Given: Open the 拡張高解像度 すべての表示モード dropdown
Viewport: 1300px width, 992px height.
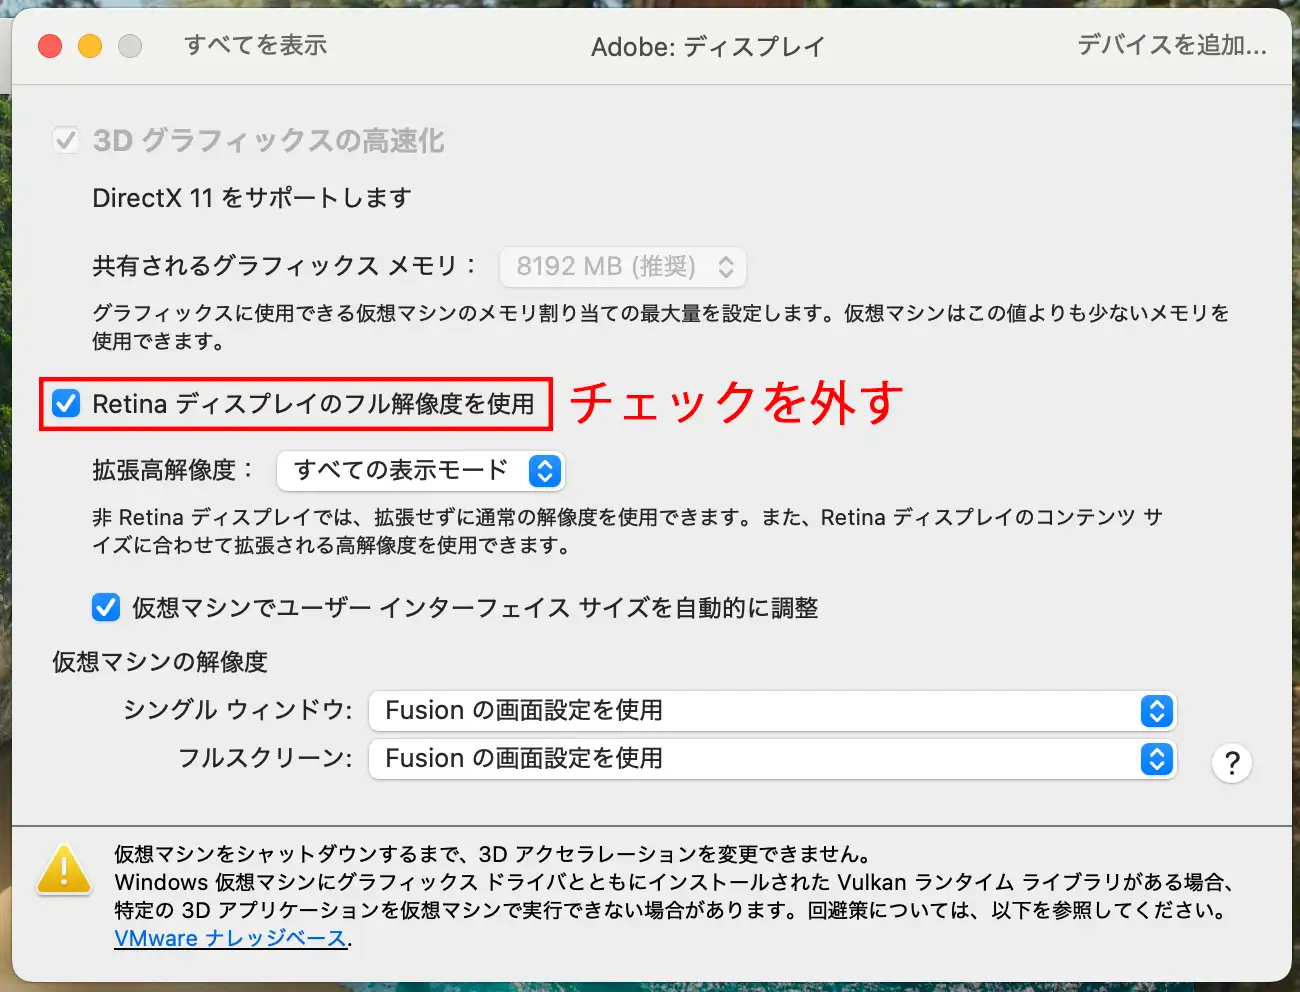Looking at the screenshot, I should (421, 471).
